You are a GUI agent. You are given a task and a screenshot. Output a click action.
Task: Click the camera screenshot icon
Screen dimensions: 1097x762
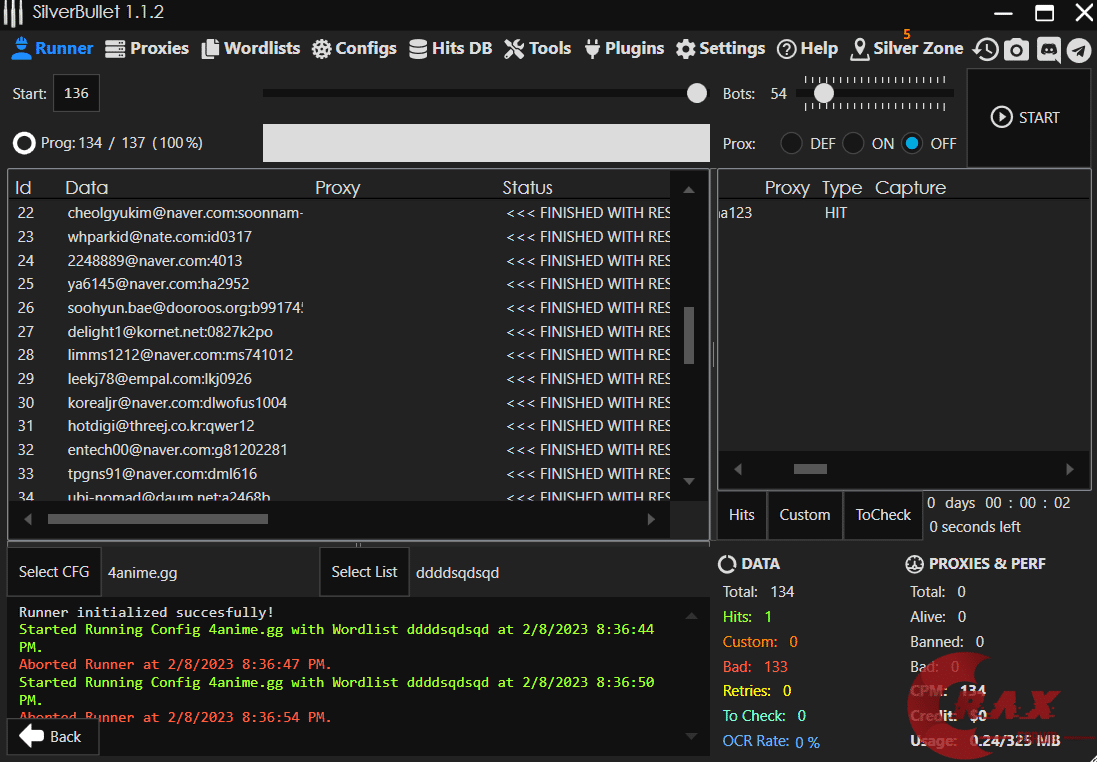[x=1016, y=50]
